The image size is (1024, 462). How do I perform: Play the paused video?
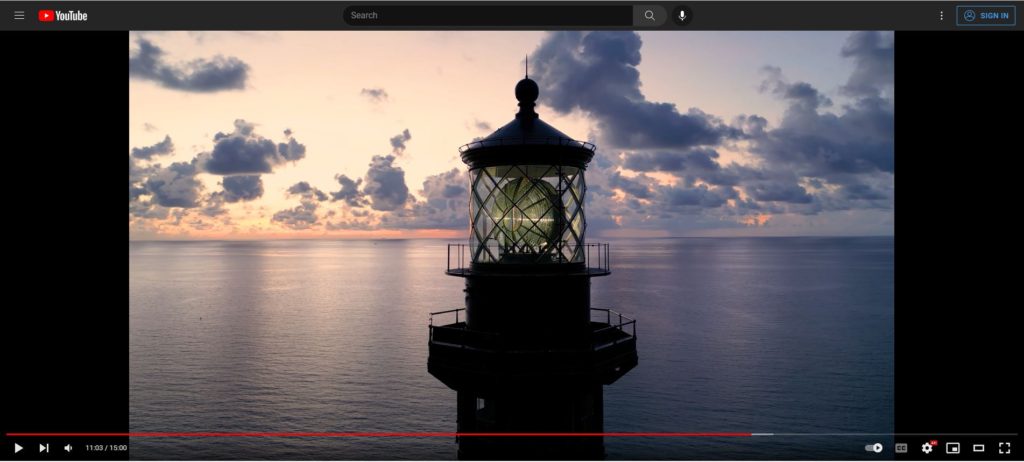click(18, 448)
